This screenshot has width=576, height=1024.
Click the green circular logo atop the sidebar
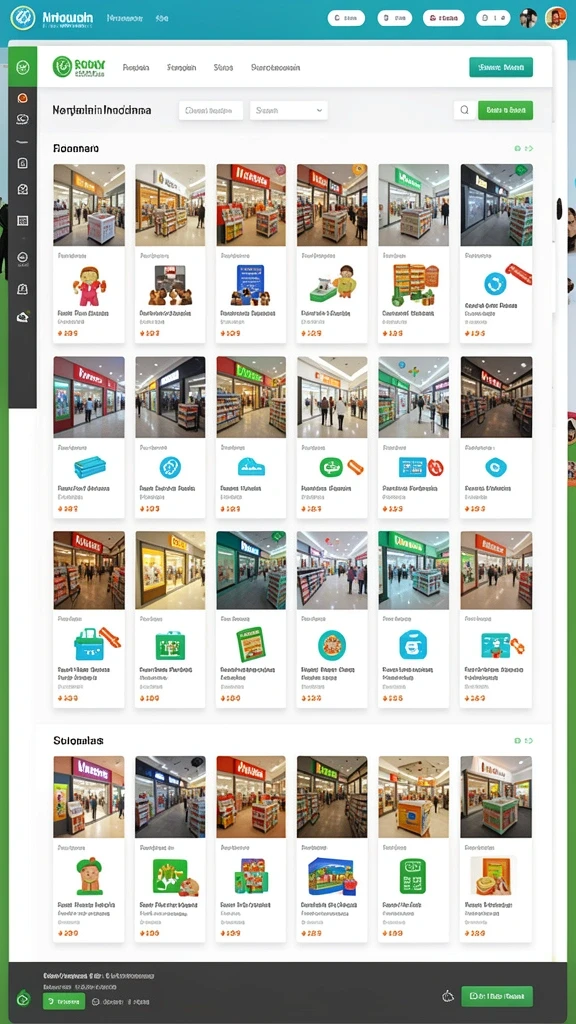pyautogui.click(x=23, y=67)
